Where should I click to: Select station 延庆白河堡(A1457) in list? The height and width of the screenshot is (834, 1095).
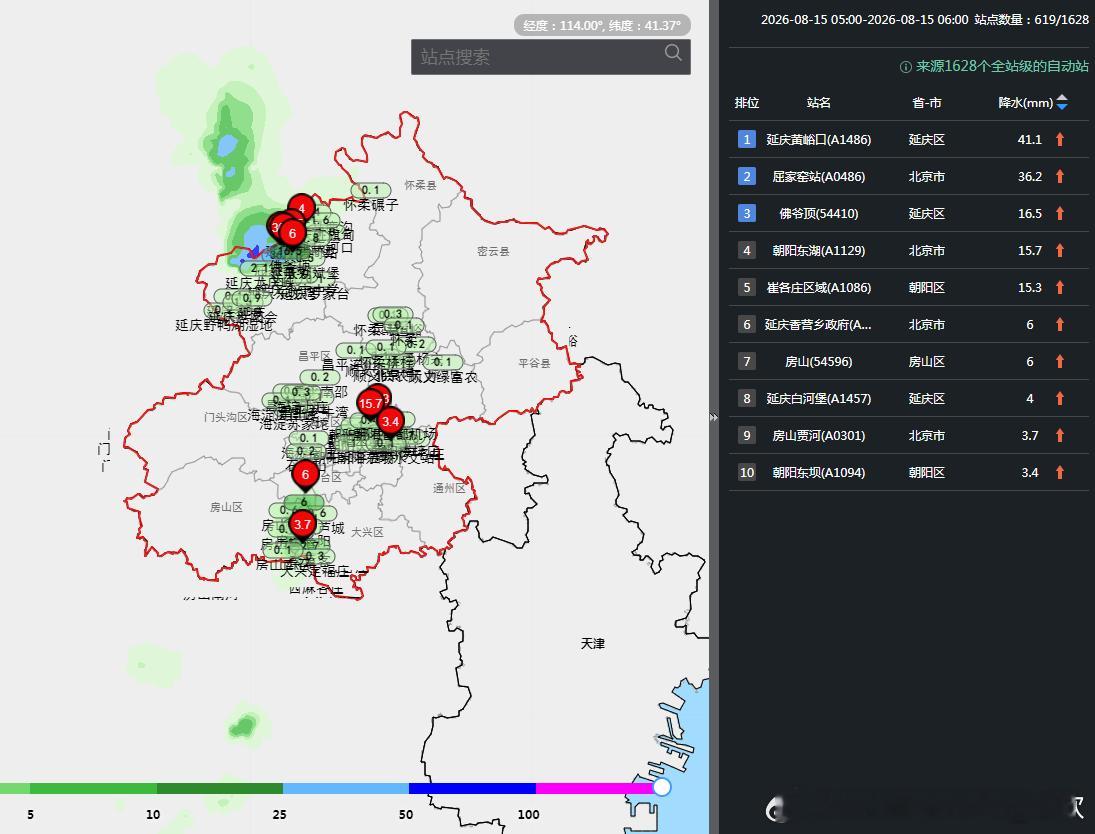tap(818, 398)
